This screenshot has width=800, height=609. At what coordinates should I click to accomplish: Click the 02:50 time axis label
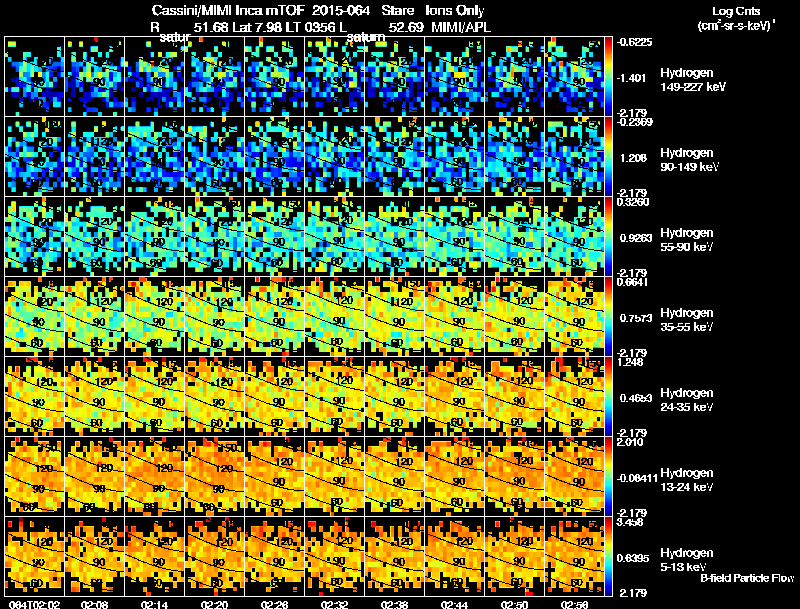(514, 605)
